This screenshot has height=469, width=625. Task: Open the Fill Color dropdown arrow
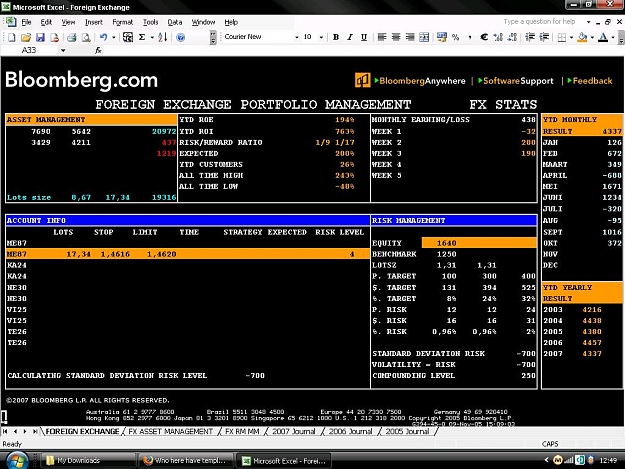coord(592,37)
